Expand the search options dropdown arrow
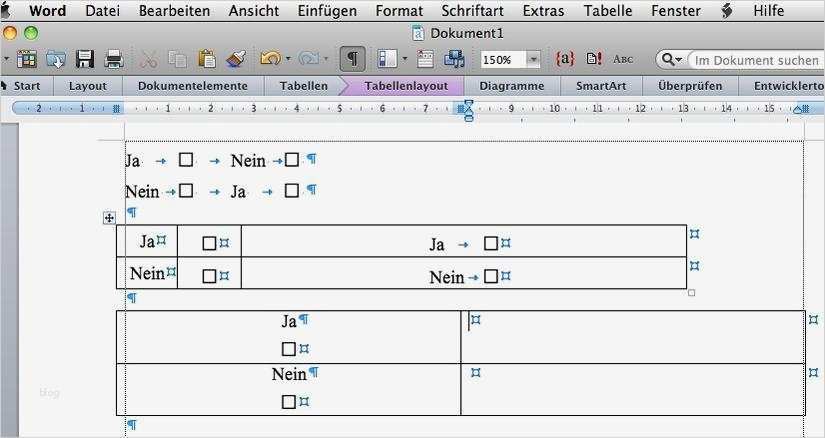The height and width of the screenshot is (438, 825). point(678,60)
